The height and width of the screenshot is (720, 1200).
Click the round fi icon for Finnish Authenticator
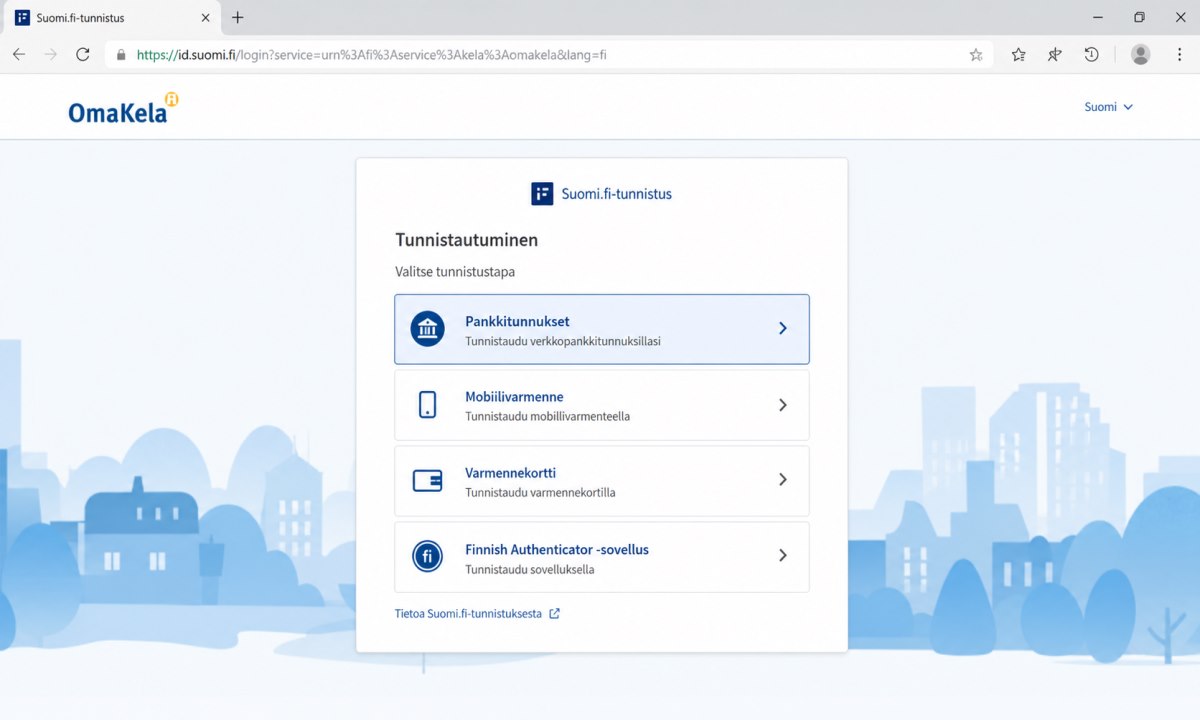[x=428, y=556]
